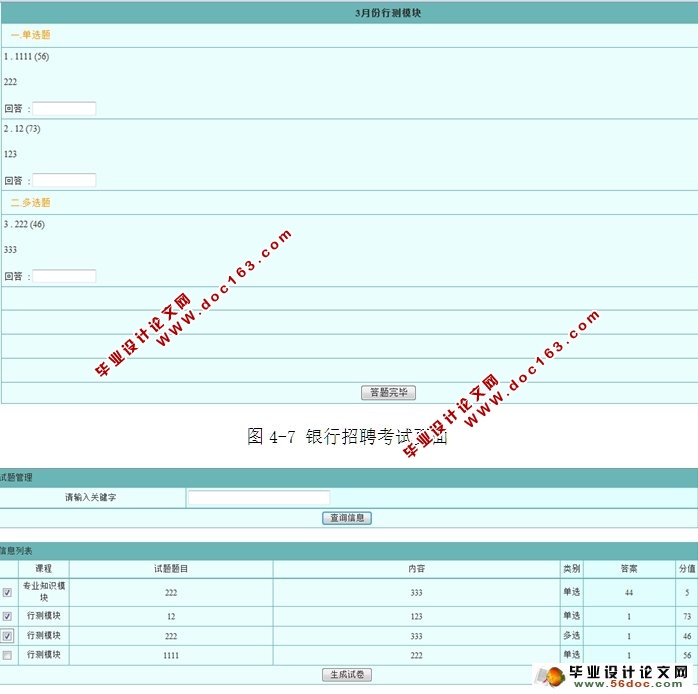Uncheck the 专业知识模块 row checkbox
Viewport: 698px width, 694px height.
[7, 593]
